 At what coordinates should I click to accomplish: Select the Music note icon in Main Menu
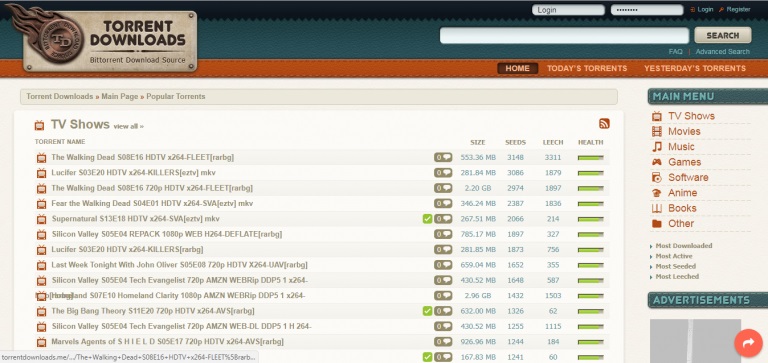657,146
